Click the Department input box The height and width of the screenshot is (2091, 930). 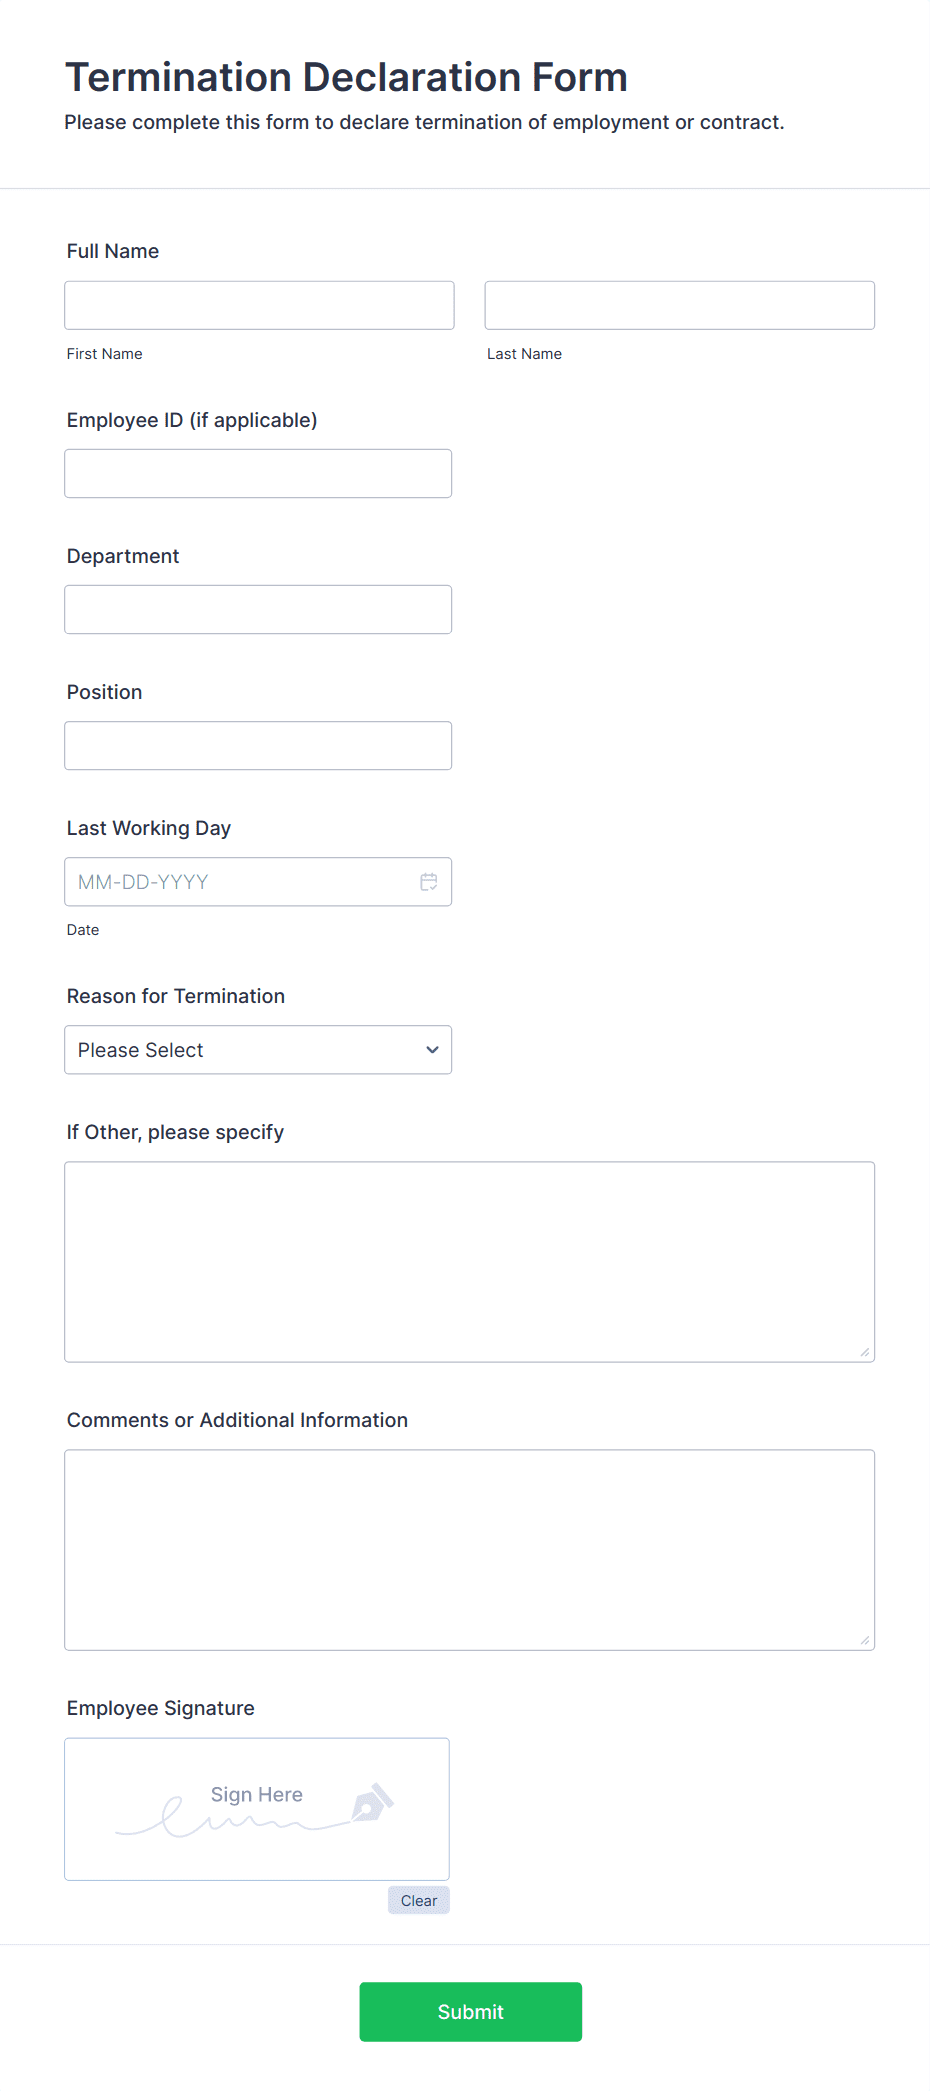[257, 608]
